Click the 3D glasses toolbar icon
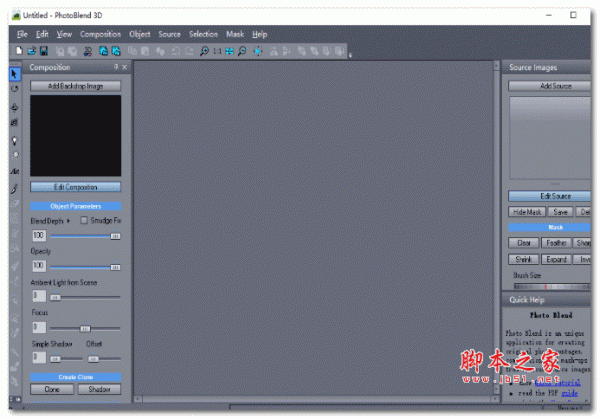This screenshot has width=600, height=419. pos(88,51)
